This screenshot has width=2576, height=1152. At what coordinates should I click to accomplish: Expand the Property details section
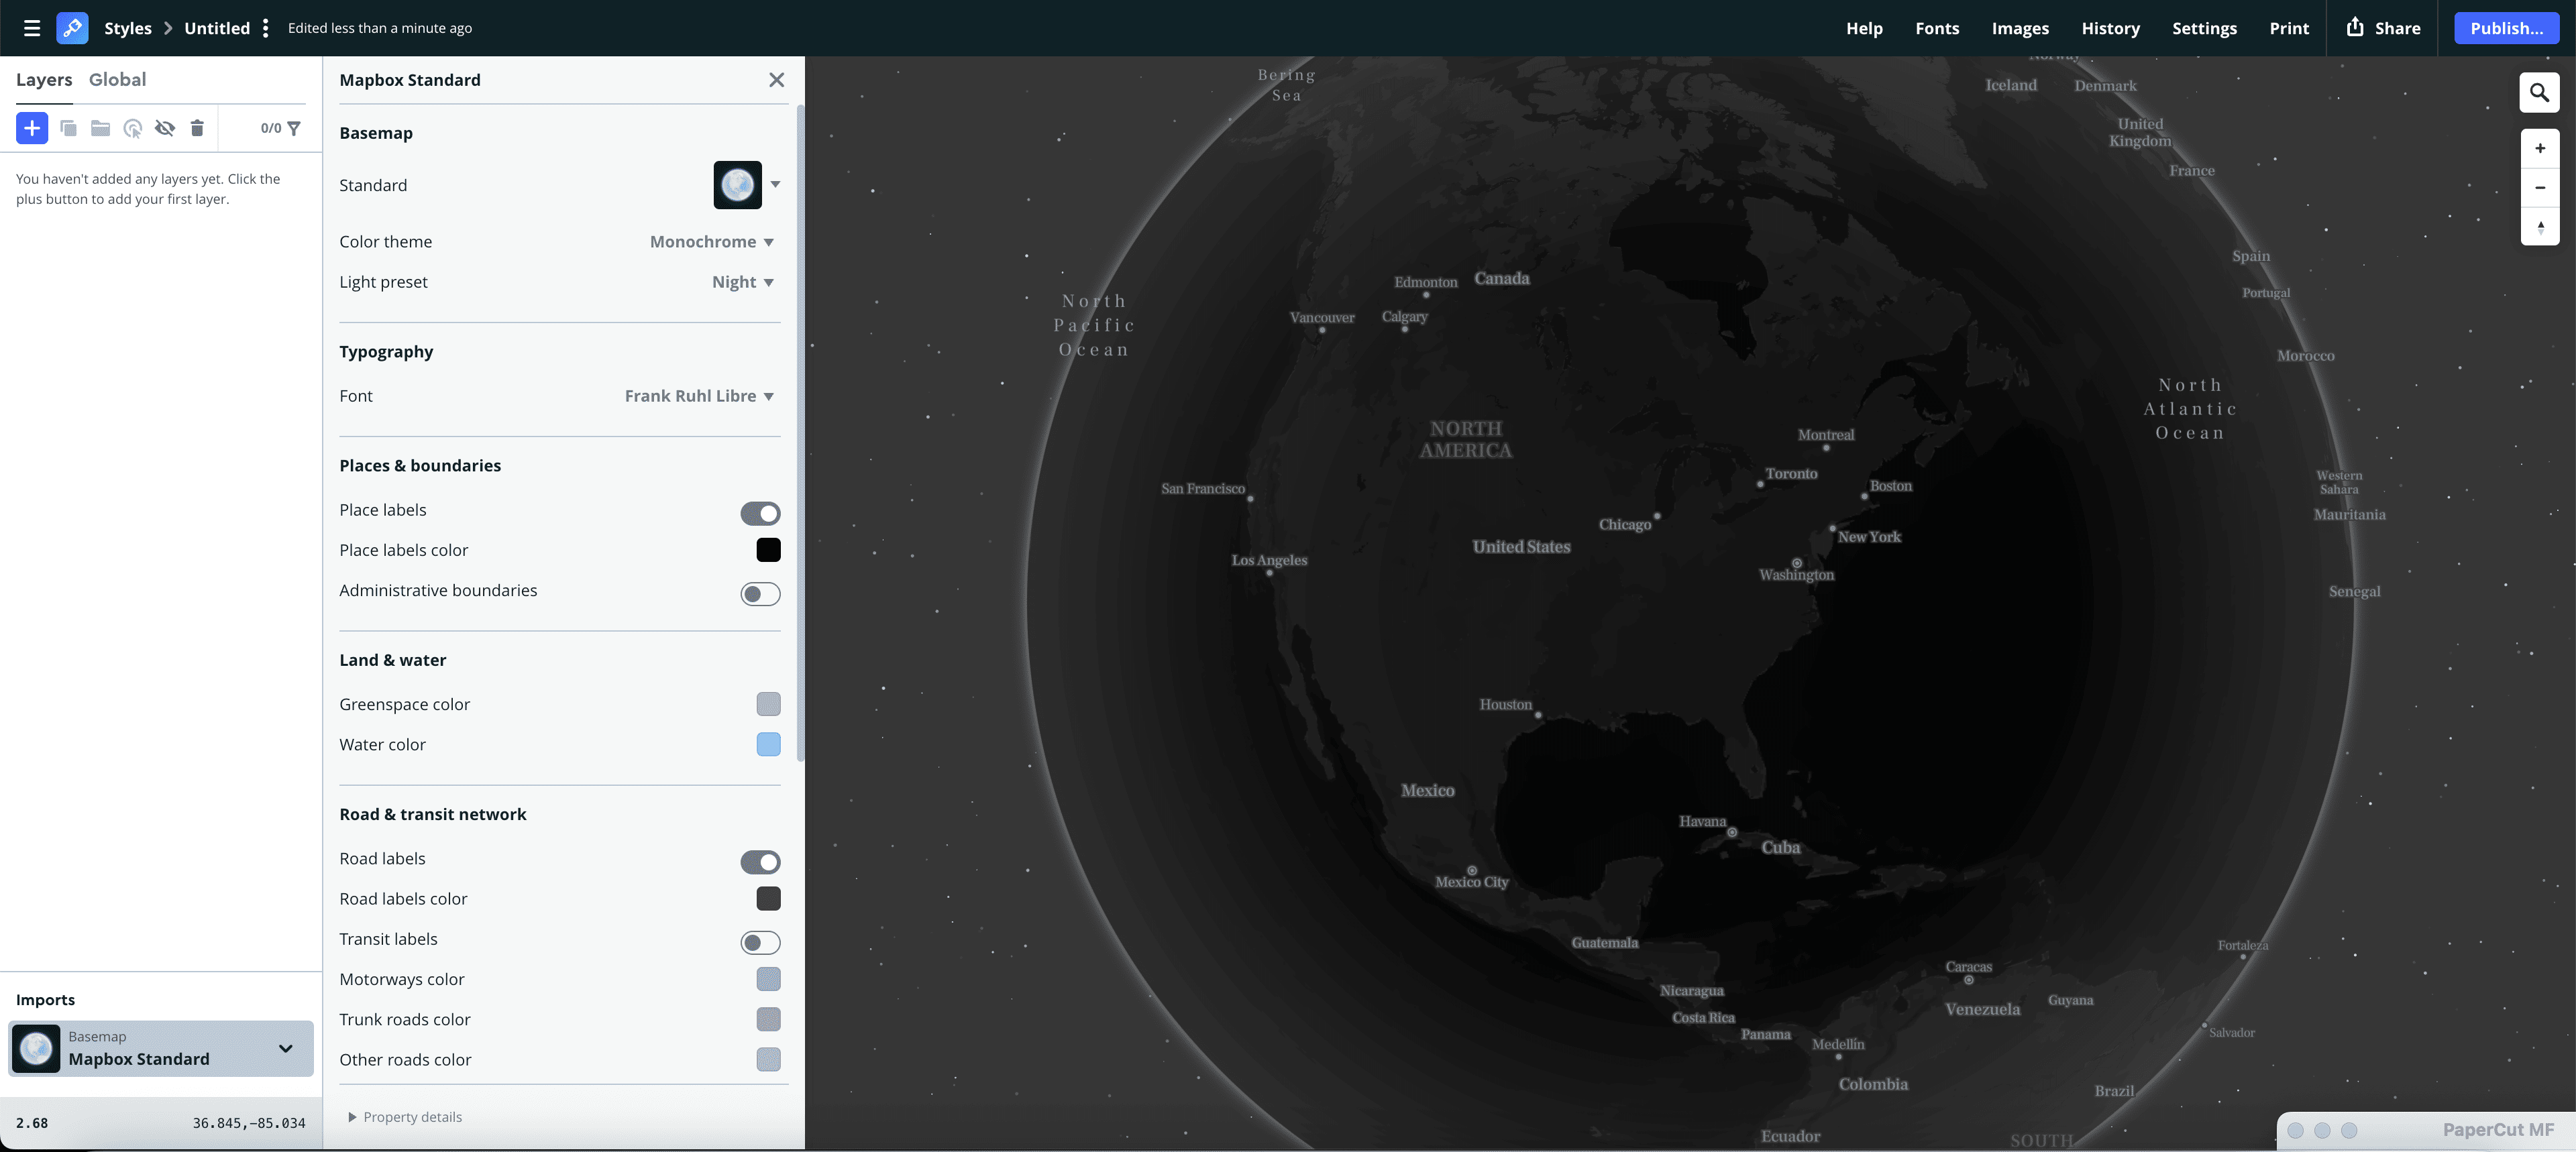click(404, 1117)
